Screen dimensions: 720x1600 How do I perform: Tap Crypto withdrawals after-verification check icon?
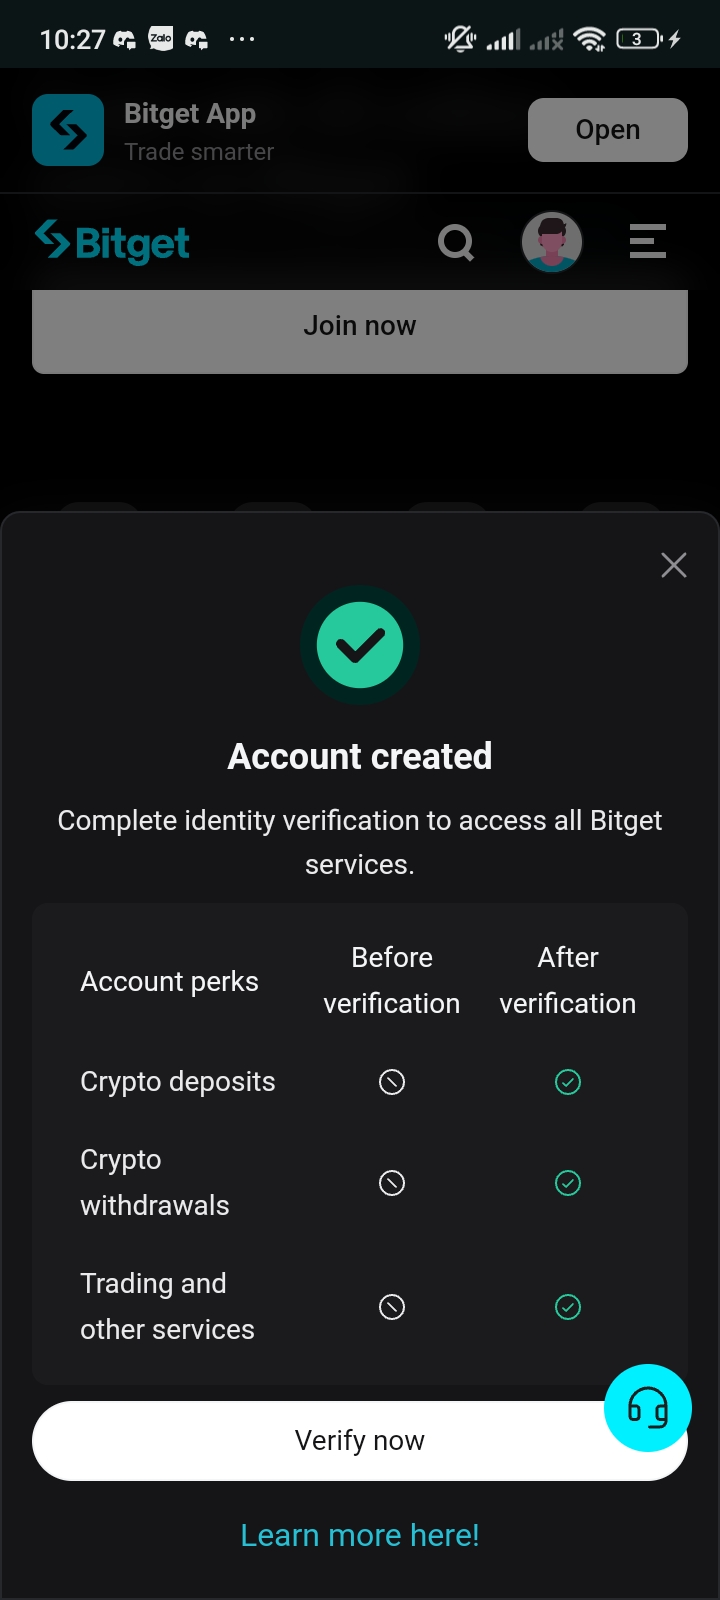(x=568, y=1183)
